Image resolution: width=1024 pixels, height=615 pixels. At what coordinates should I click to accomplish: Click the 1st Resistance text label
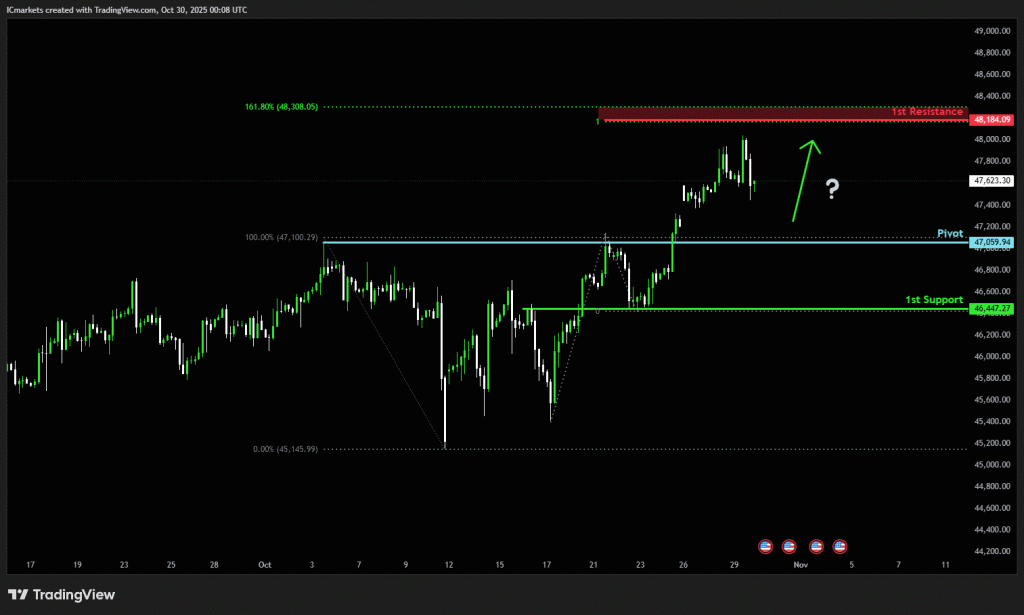click(x=927, y=112)
